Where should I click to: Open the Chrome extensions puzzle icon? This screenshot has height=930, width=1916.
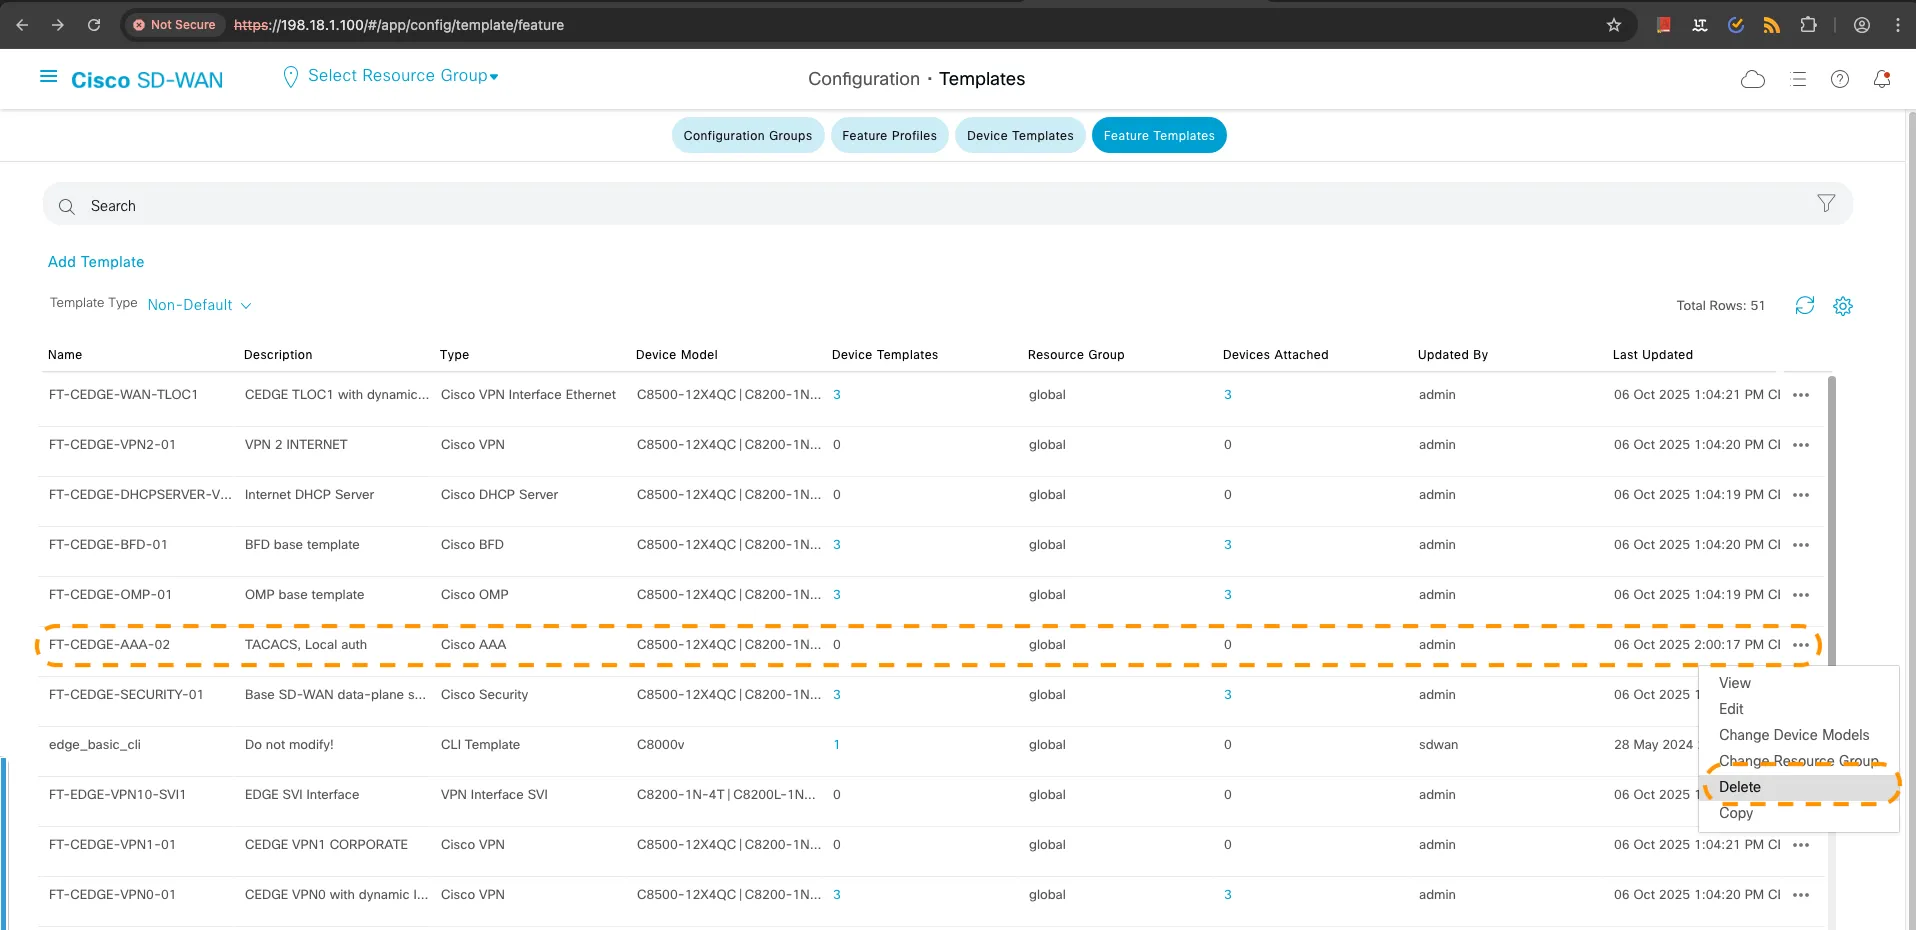tap(1809, 25)
